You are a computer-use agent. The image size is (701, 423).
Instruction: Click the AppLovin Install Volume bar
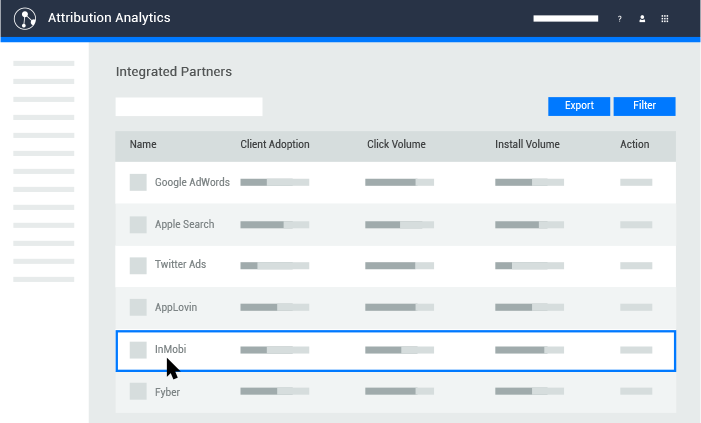529,307
